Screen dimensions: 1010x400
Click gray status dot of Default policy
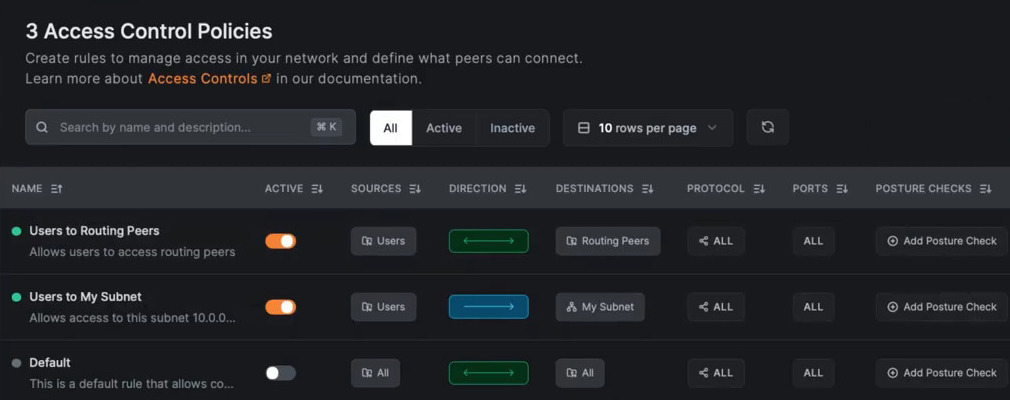click(x=17, y=363)
